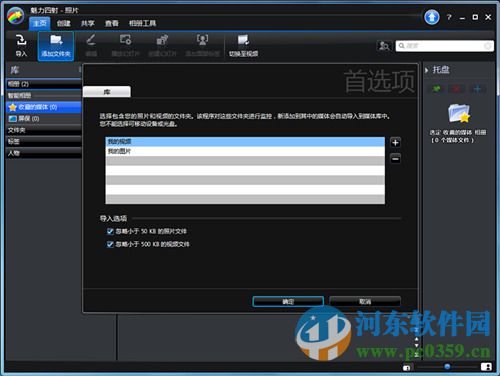This screenshot has width=500, height=376.
Task: Click the small thumbnail size icon at bottom
Action: pyautogui.click(x=407, y=368)
